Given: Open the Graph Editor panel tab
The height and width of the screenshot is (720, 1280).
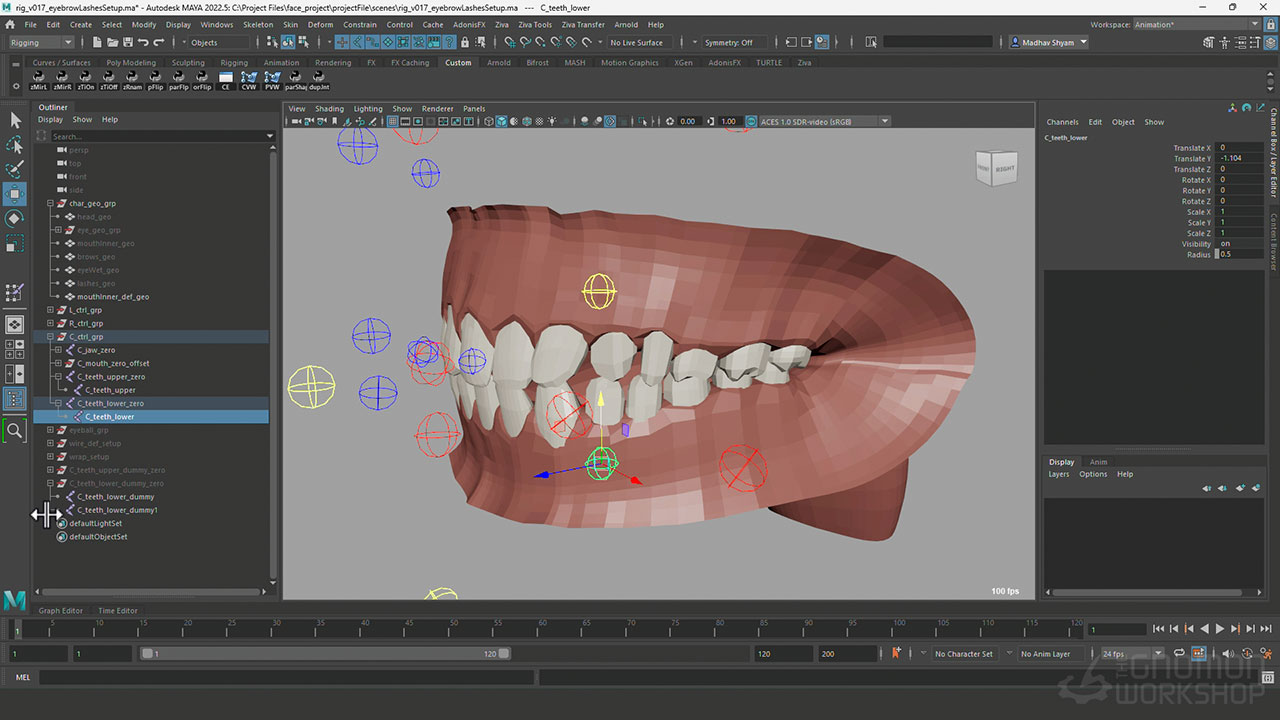Looking at the screenshot, I should point(61,610).
